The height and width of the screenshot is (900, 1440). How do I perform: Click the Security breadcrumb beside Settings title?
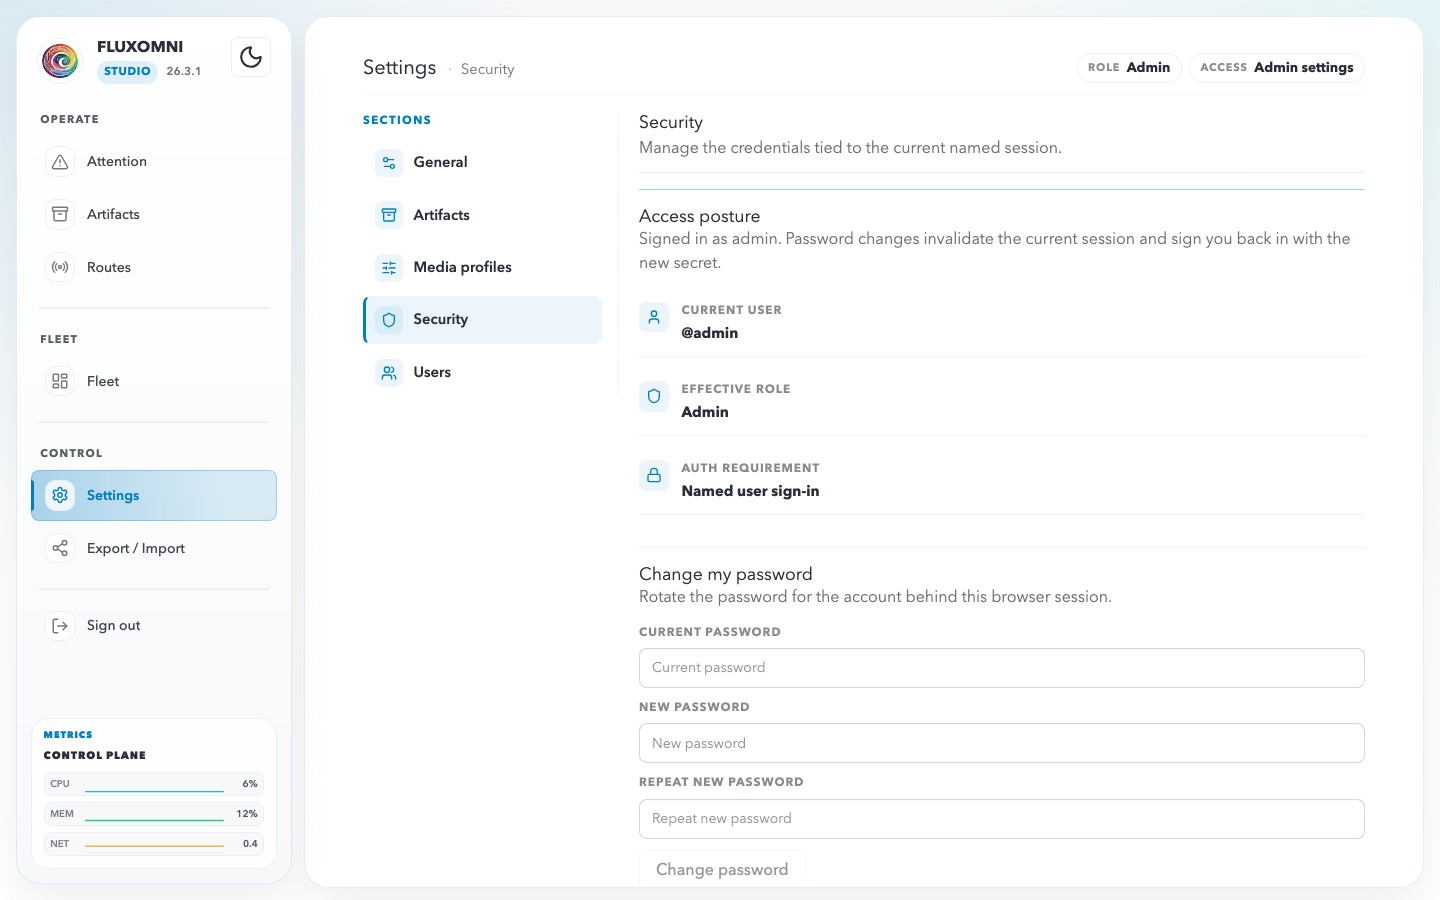coord(487,69)
